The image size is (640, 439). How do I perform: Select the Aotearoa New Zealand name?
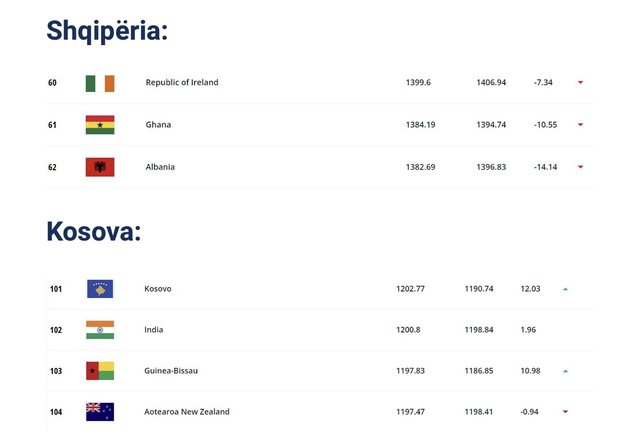pyautogui.click(x=187, y=412)
